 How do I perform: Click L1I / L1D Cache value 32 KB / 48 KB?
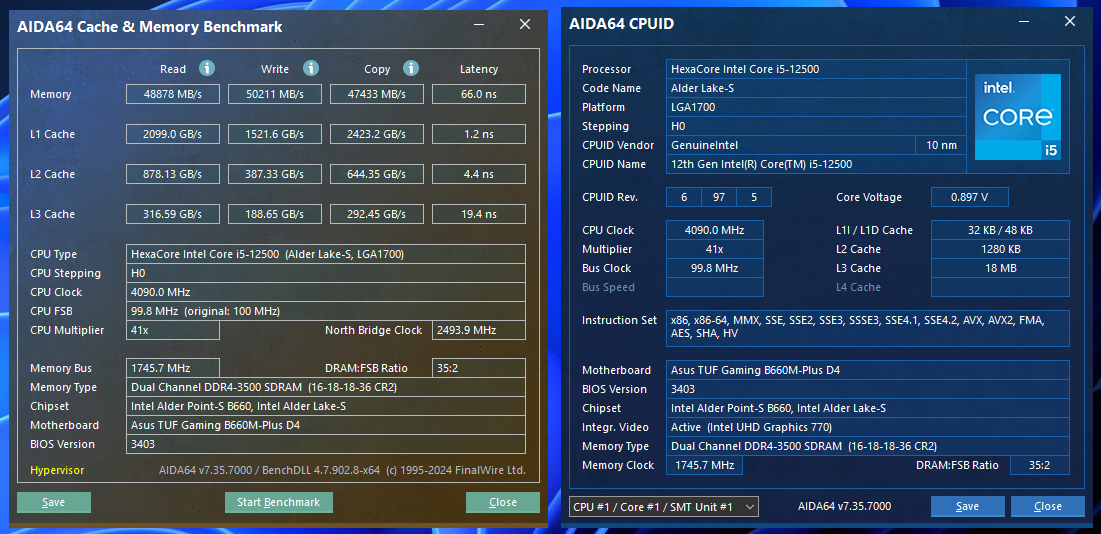point(1001,230)
